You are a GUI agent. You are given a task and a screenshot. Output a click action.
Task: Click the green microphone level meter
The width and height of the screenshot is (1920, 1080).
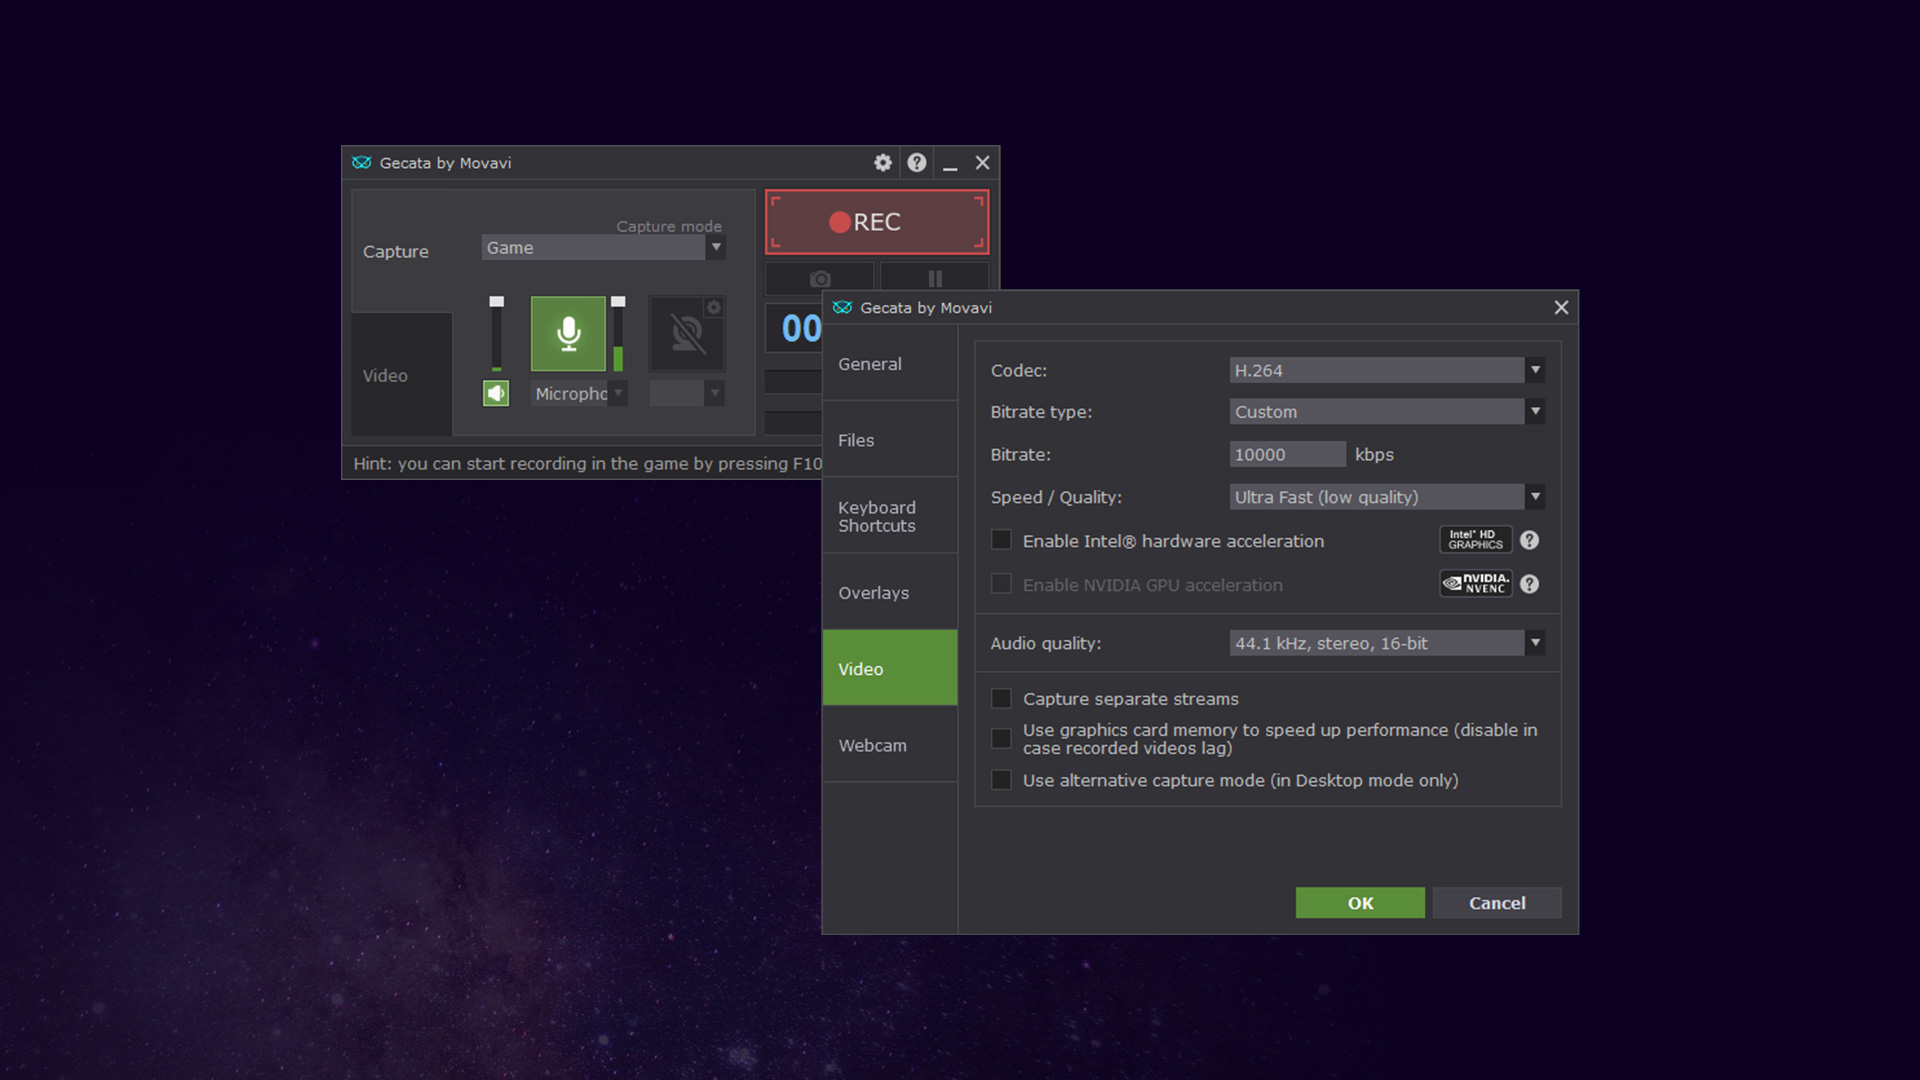pos(618,359)
